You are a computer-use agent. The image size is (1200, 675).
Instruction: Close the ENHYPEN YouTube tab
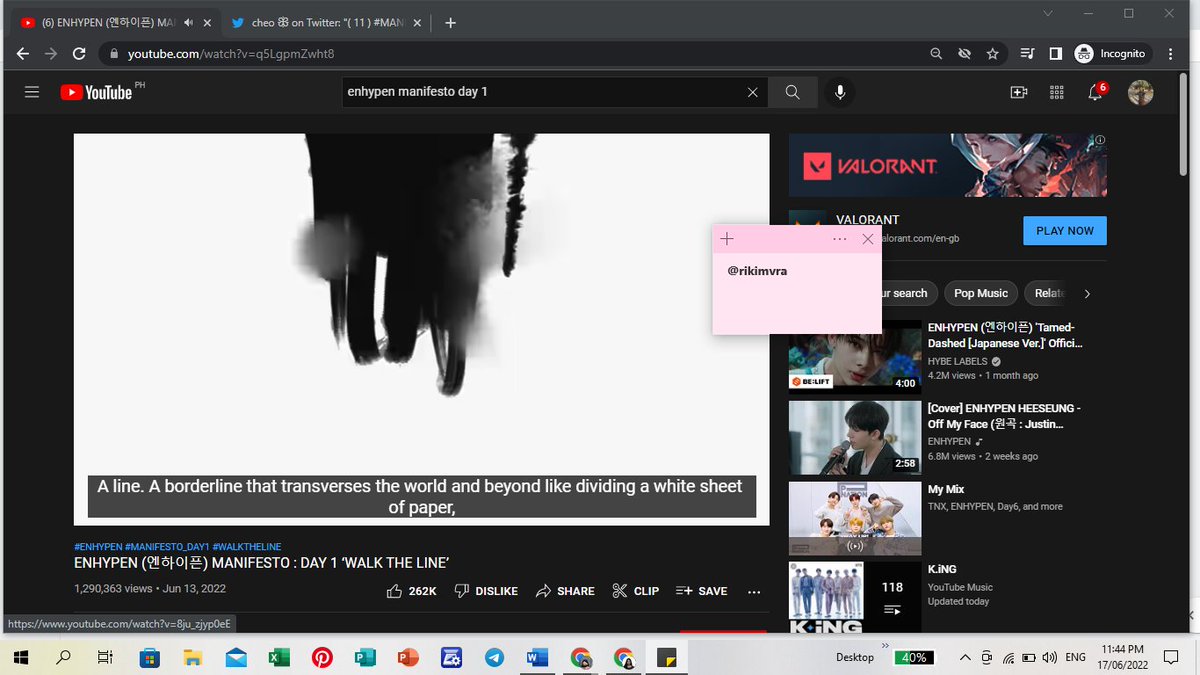click(207, 23)
